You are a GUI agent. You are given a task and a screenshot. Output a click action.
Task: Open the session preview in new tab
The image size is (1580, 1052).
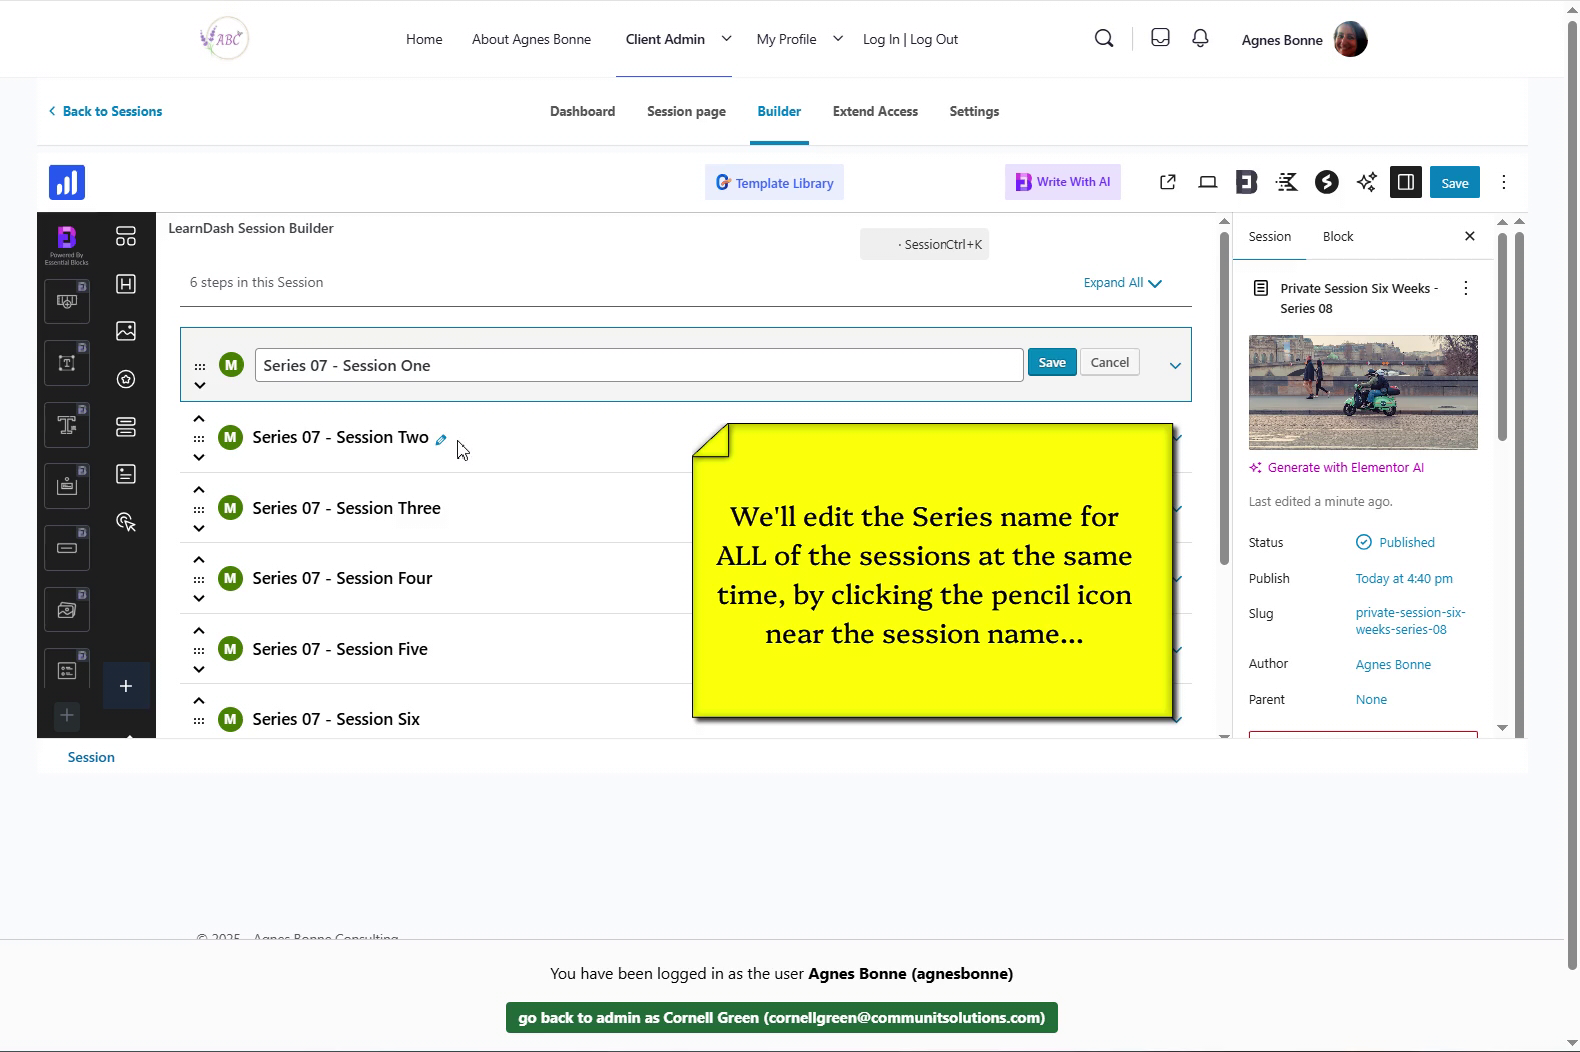pyautogui.click(x=1167, y=182)
